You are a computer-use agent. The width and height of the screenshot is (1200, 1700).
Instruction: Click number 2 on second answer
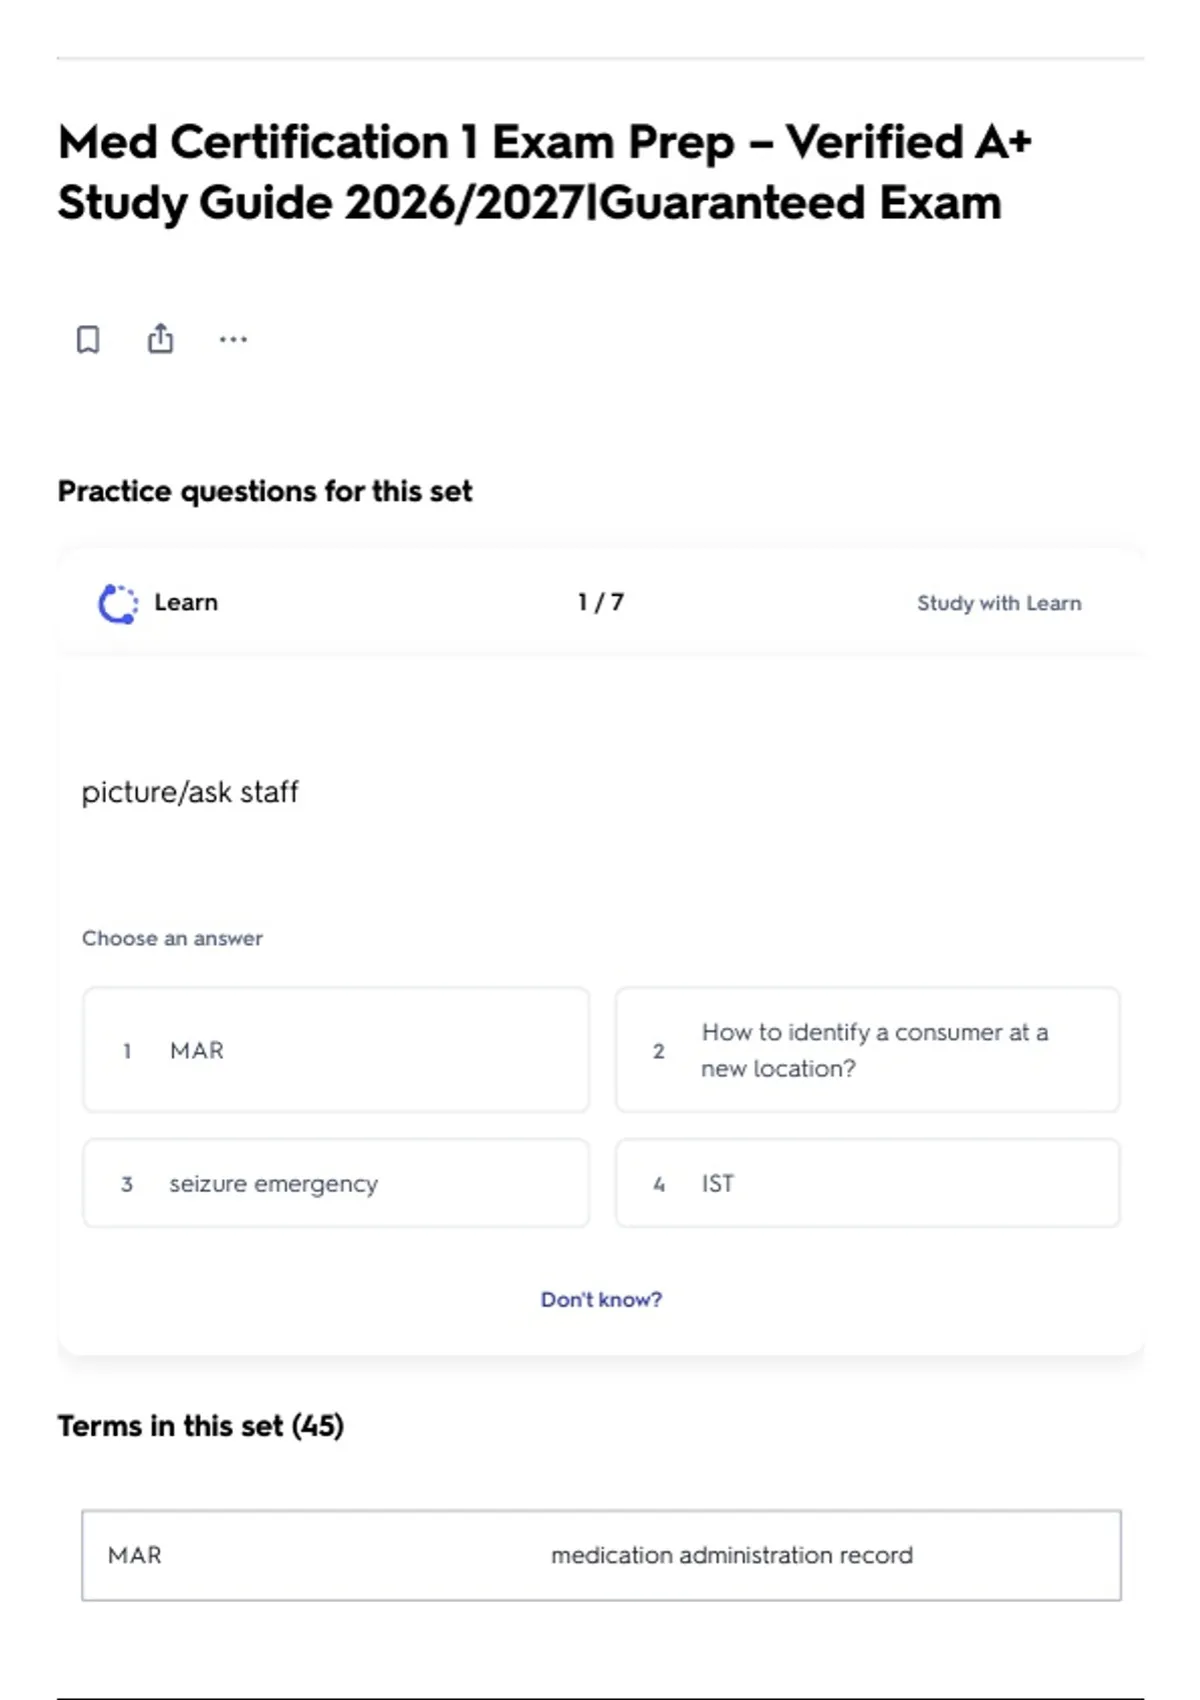coord(658,1051)
